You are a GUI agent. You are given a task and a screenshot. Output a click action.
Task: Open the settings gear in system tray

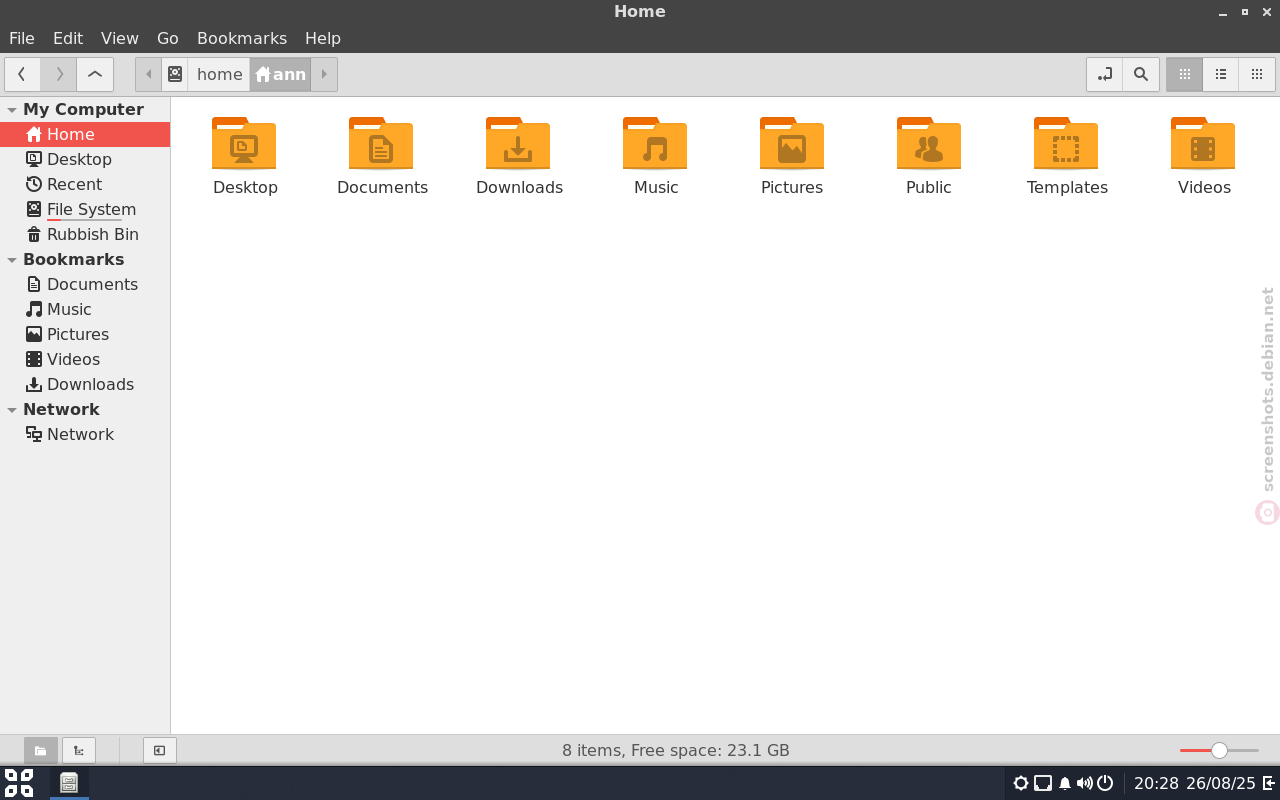coord(1021,783)
